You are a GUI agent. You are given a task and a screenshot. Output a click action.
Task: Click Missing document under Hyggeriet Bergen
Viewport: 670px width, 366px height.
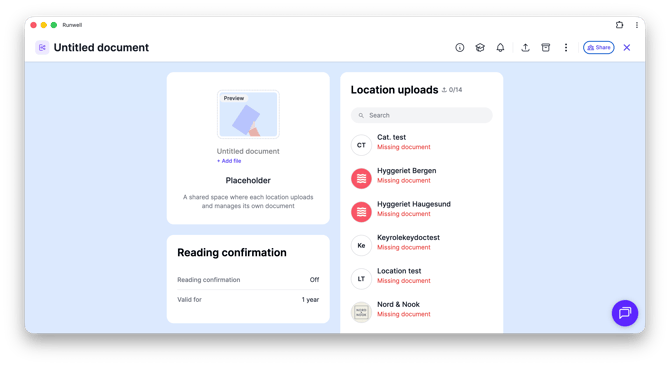coord(403,180)
